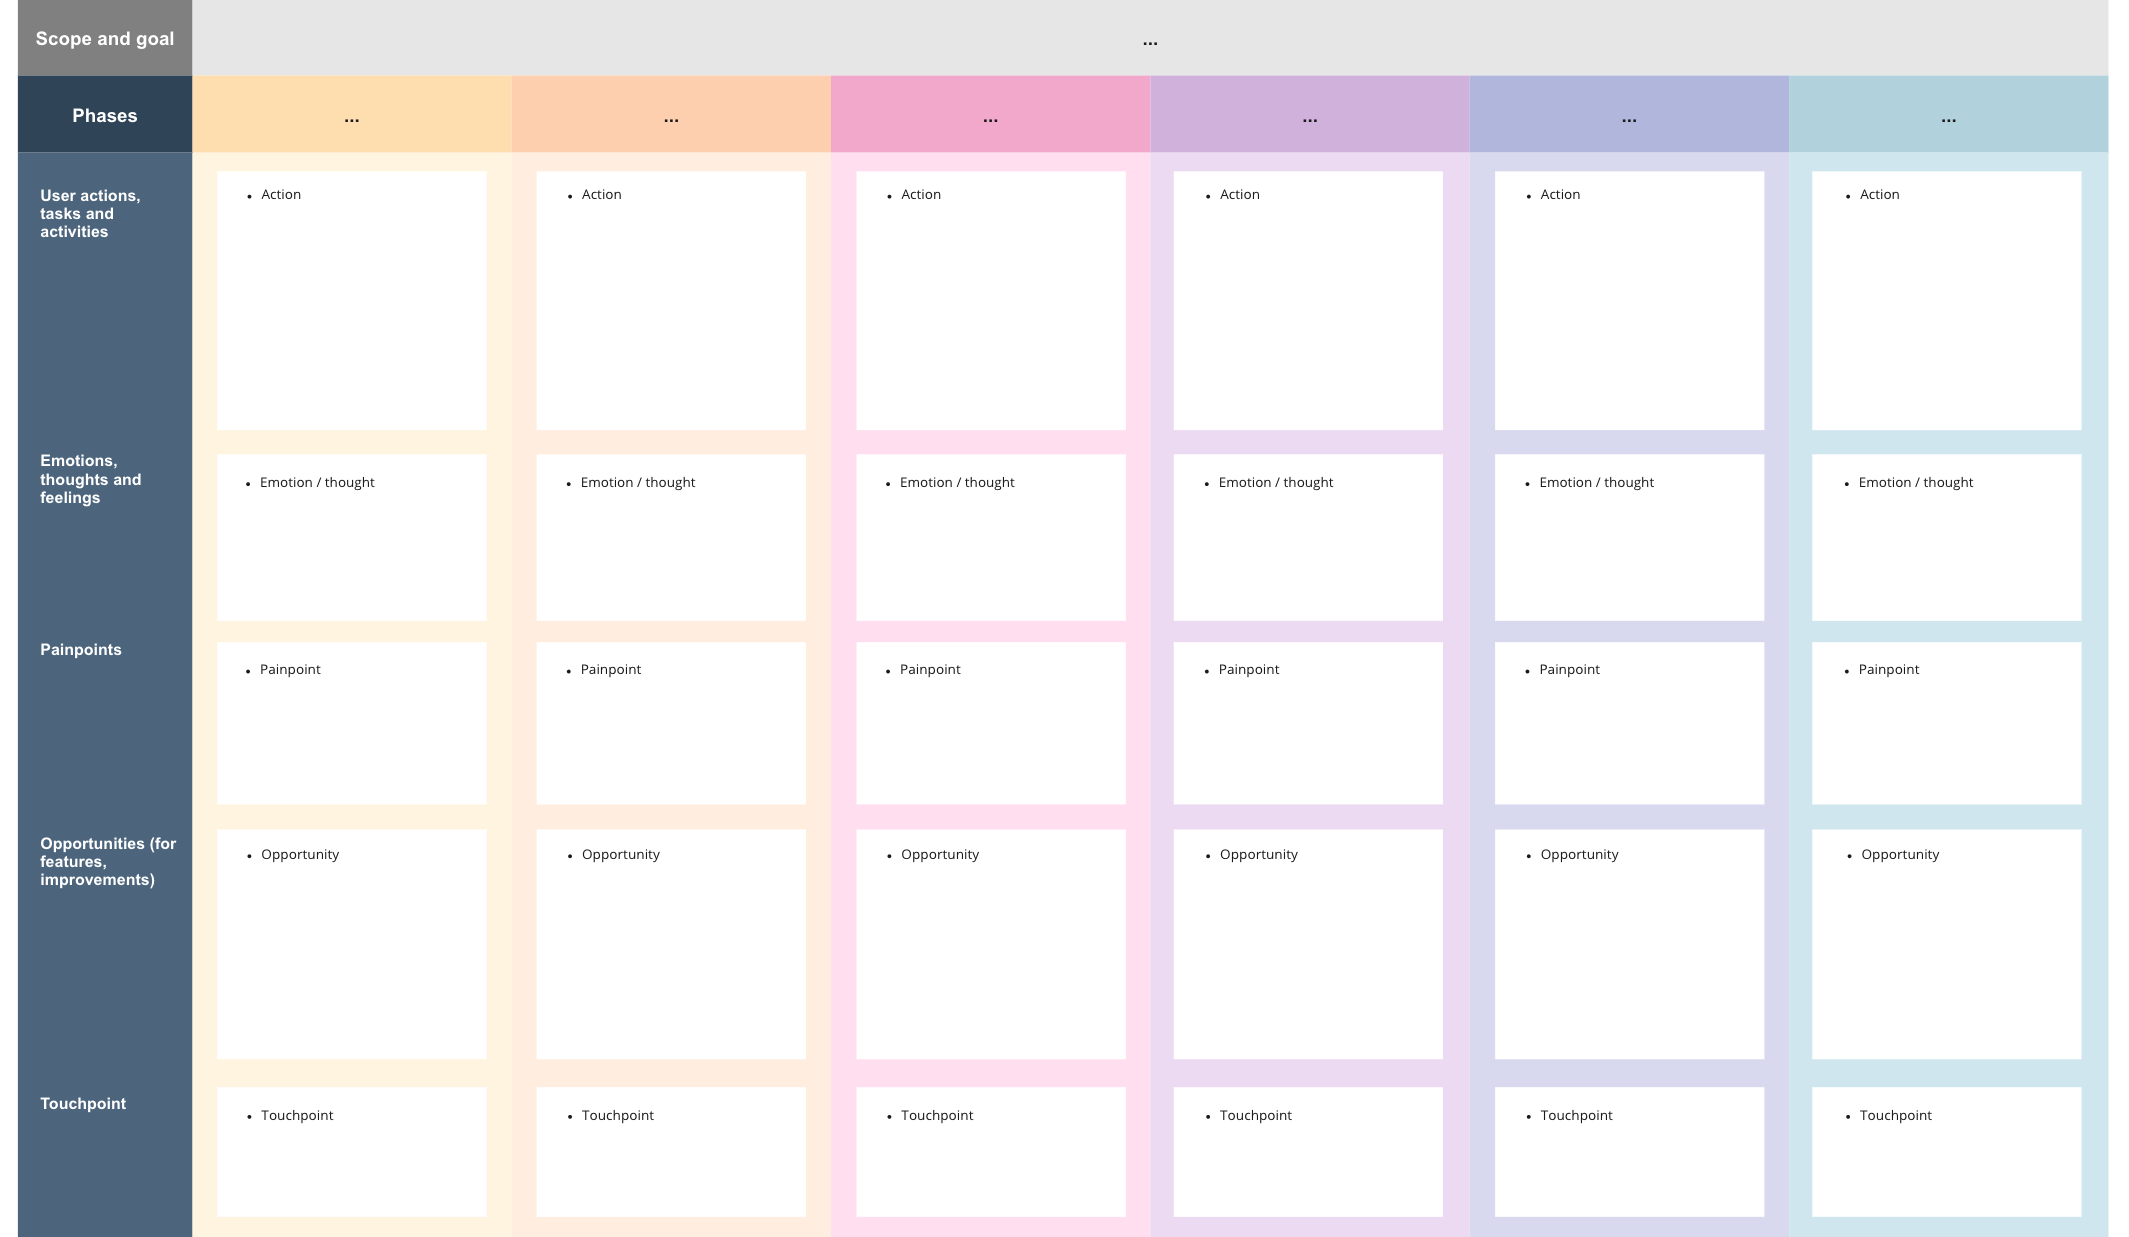Viewport: 2129px width, 1237px height.
Task: Click the 'Painpoints' row label
Action: point(80,649)
